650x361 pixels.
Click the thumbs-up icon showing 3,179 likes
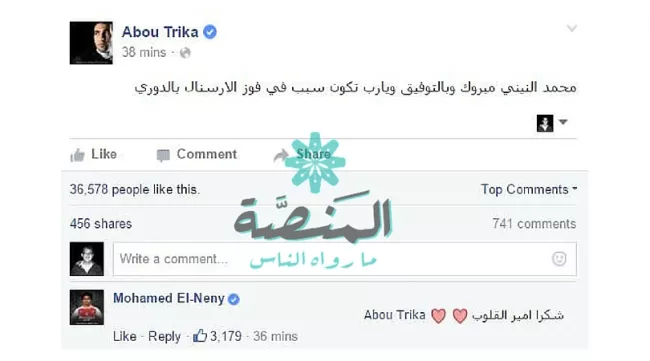click(x=200, y=336)
